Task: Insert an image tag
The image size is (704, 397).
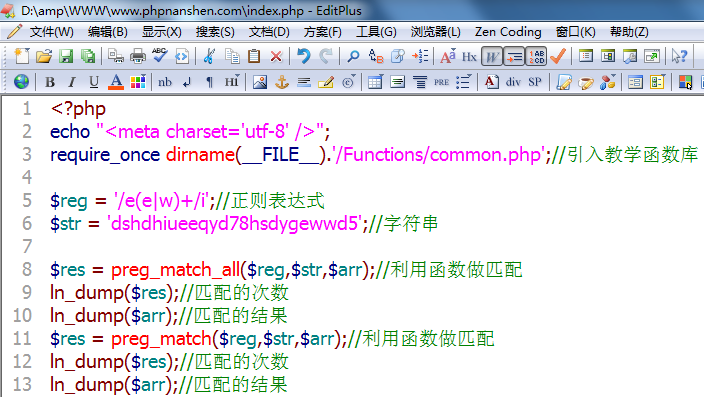Action: pyautogui.click(x=260, y=82)
